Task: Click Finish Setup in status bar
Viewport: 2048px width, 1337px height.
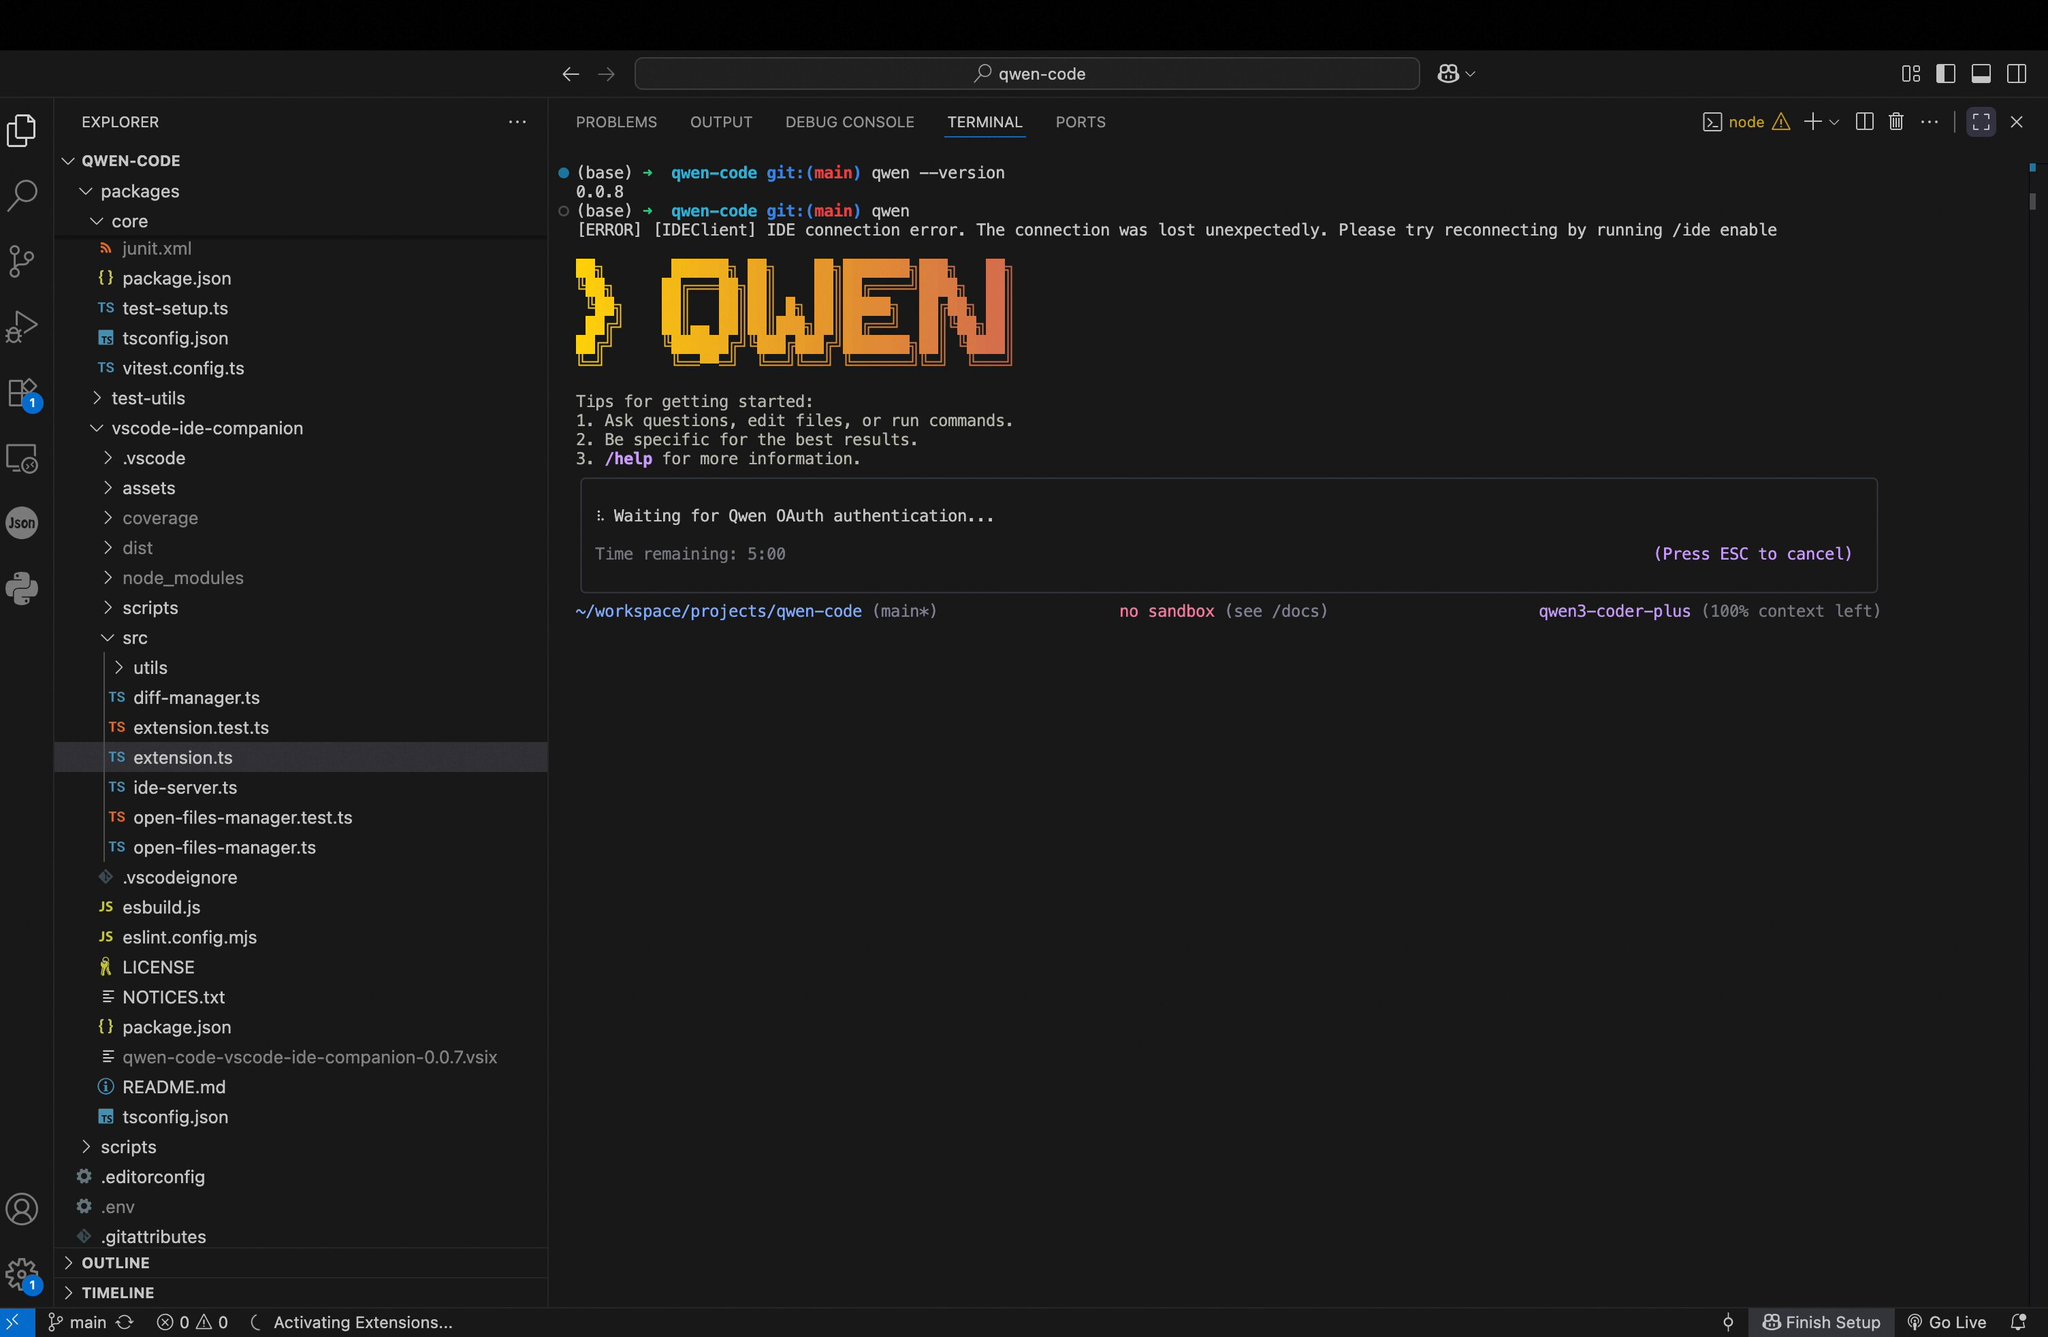Action: point(1821,1322)
